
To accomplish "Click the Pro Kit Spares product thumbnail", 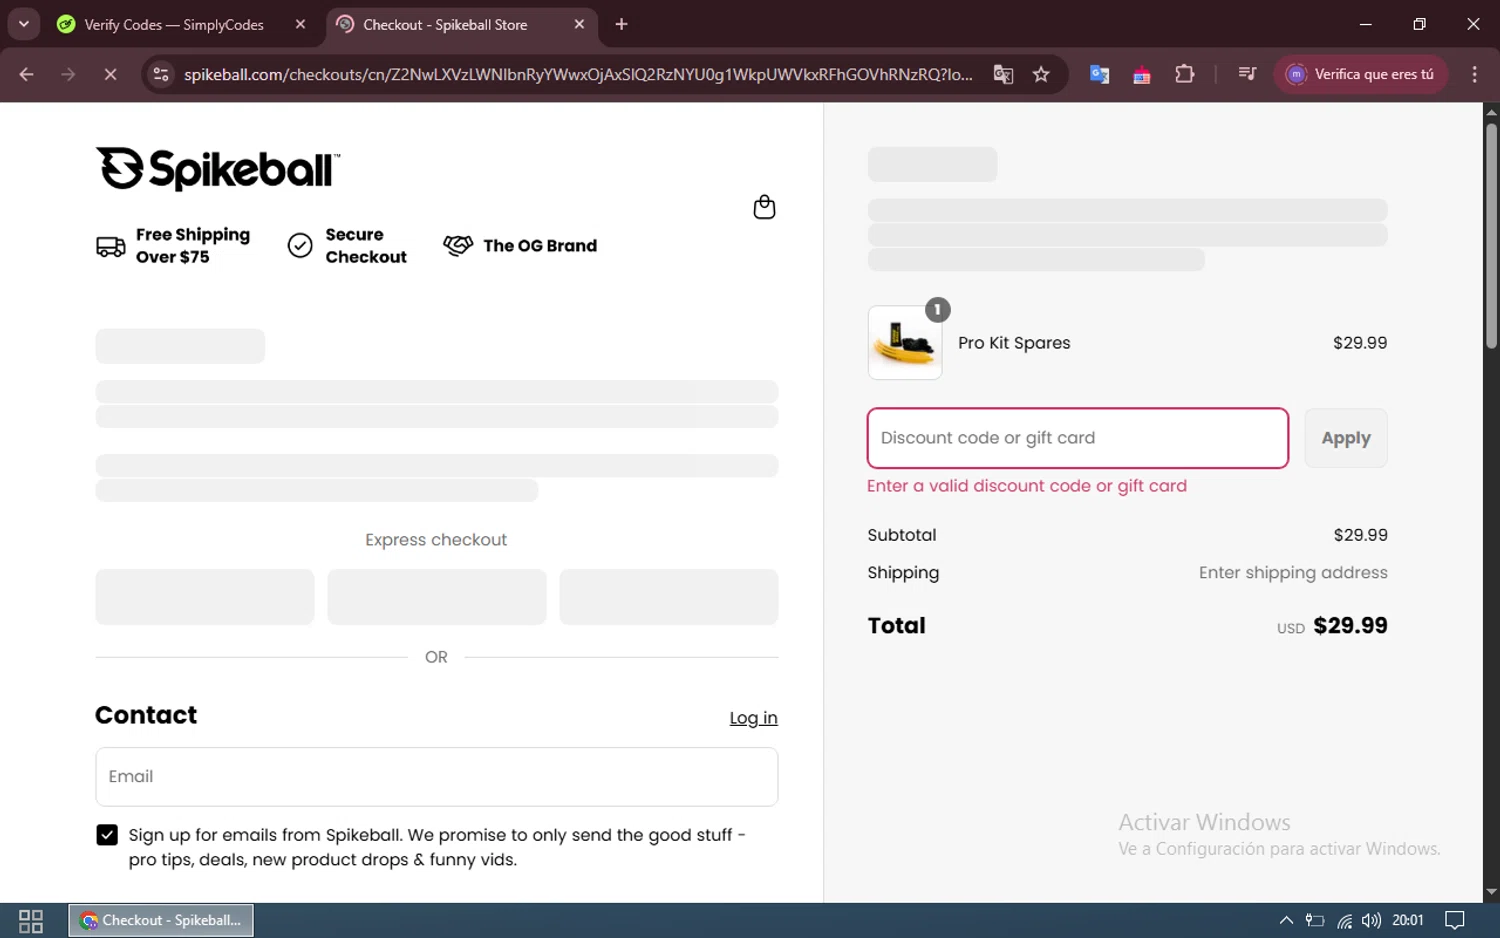I will tap(905, 343).
